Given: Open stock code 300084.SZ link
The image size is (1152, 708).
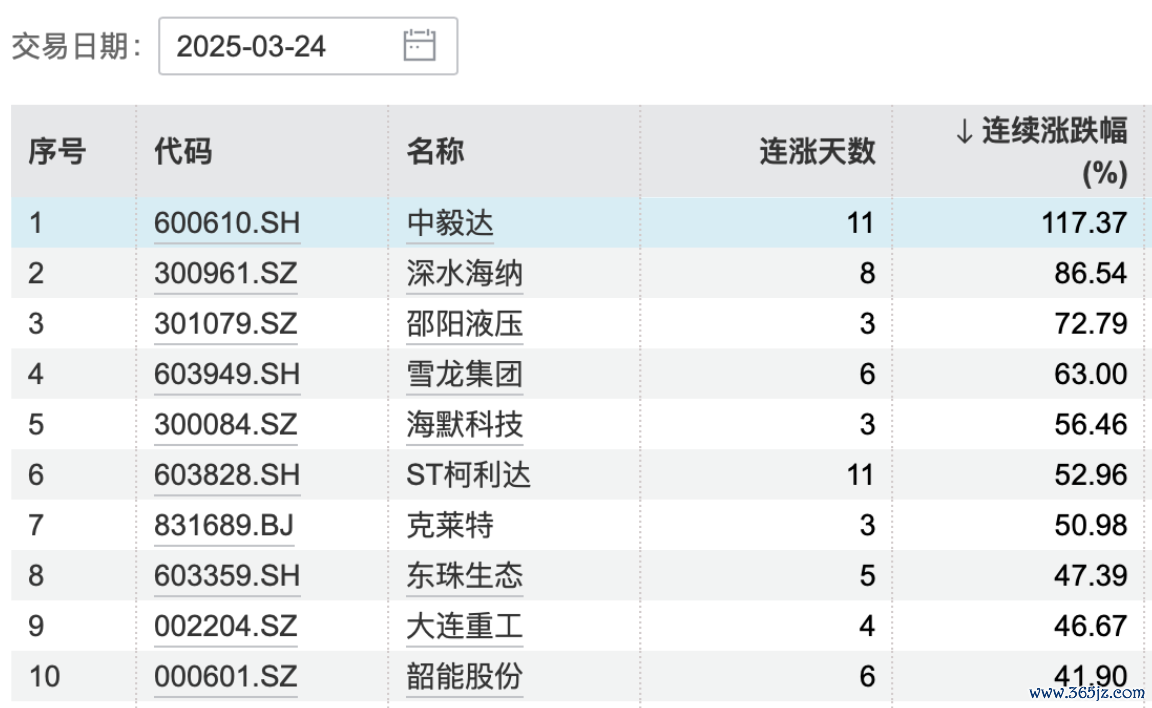Looking at the screenshot, I should (x=226, y=425).
